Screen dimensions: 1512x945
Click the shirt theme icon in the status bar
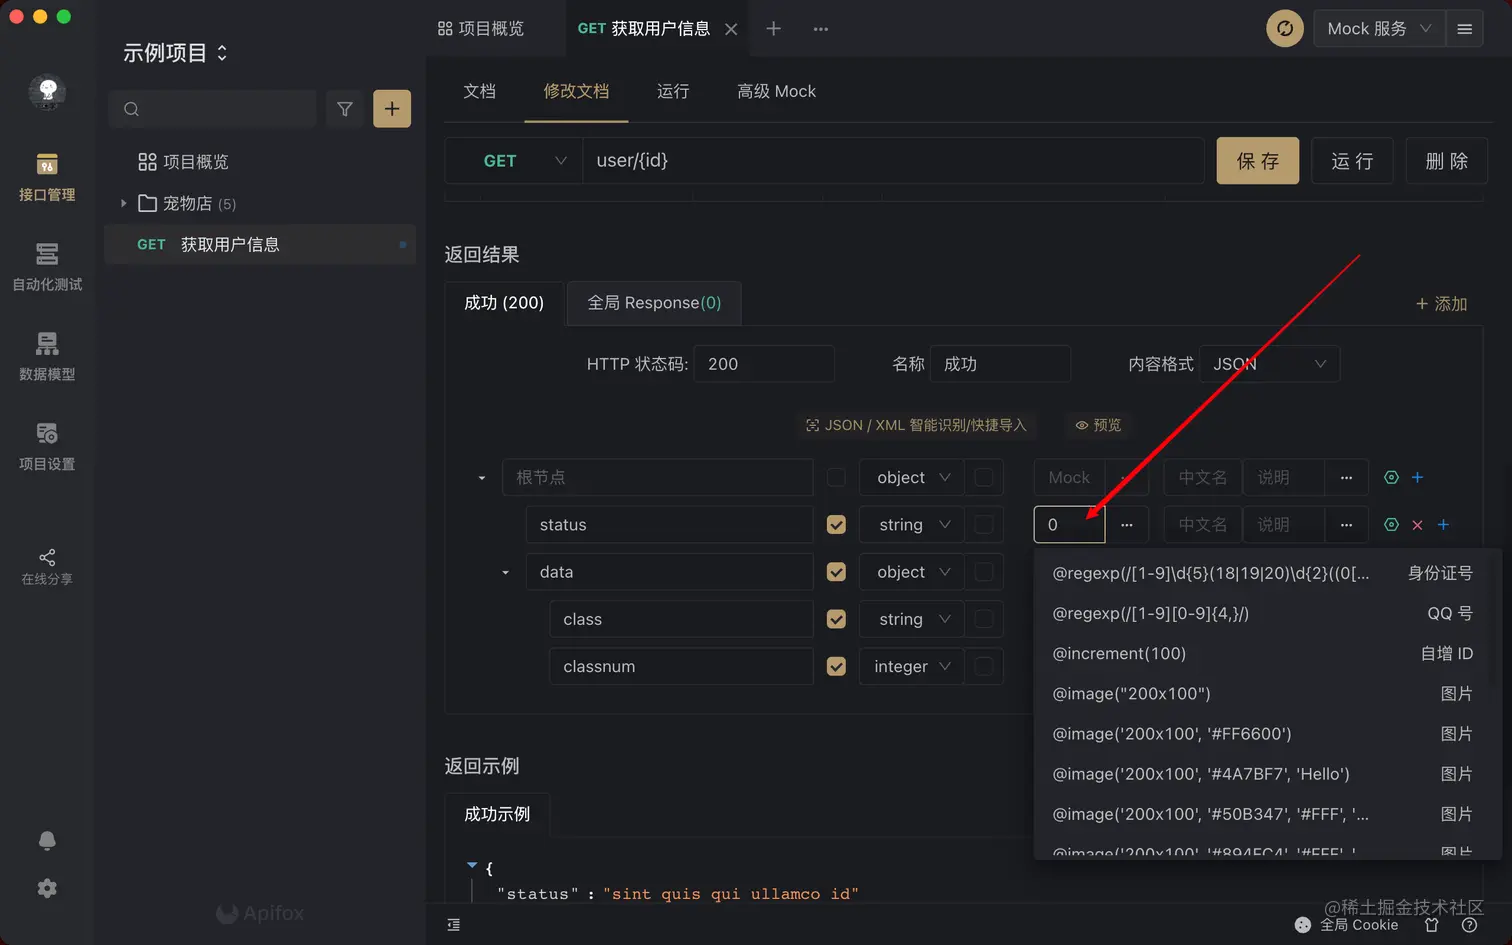[x=1432, y=925]
